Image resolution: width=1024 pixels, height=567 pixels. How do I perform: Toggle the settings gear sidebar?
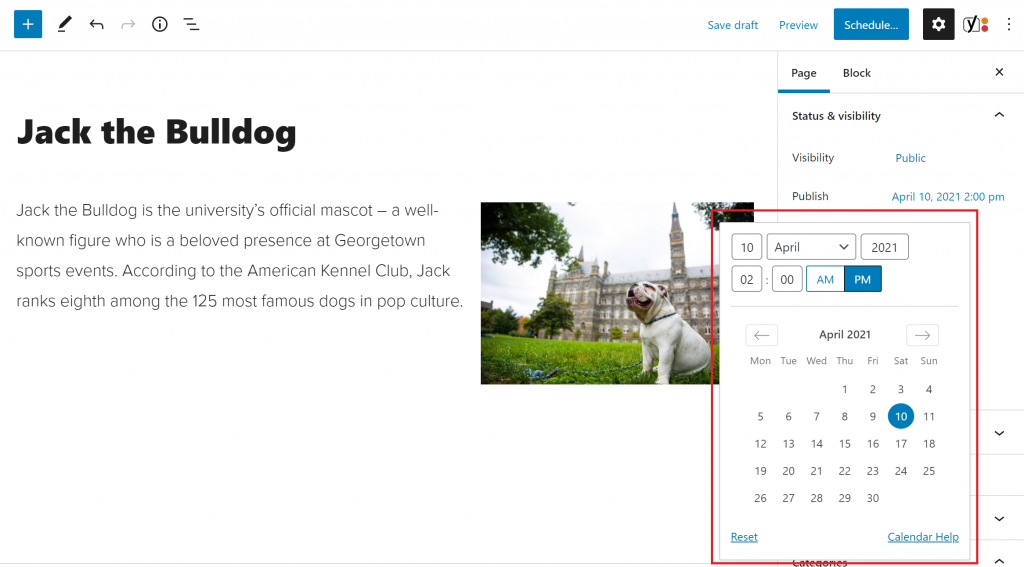click(x=938, y=24)
